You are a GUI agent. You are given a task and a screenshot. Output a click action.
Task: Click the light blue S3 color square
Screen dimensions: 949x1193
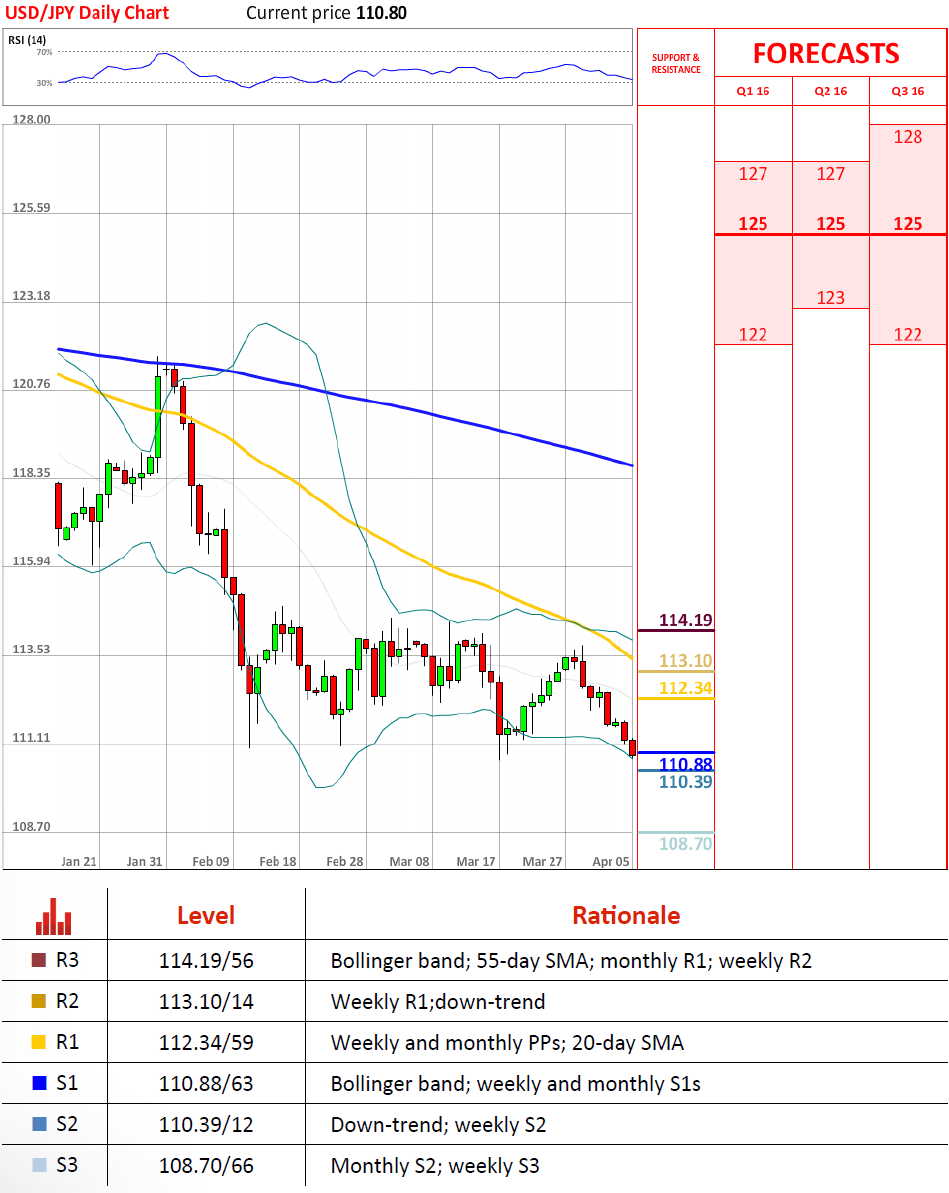click(x=38, y=1165)
